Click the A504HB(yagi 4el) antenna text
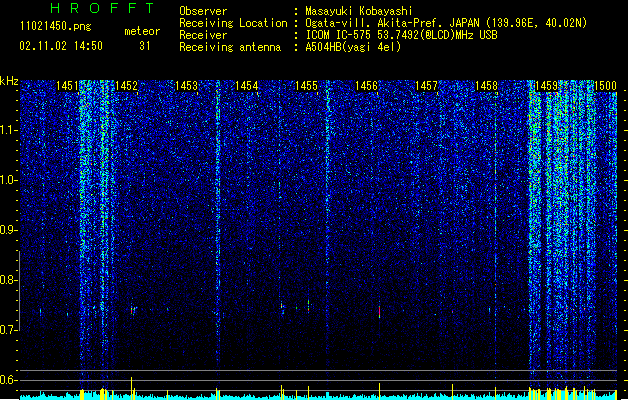629x400 pixels. (353, 47)
